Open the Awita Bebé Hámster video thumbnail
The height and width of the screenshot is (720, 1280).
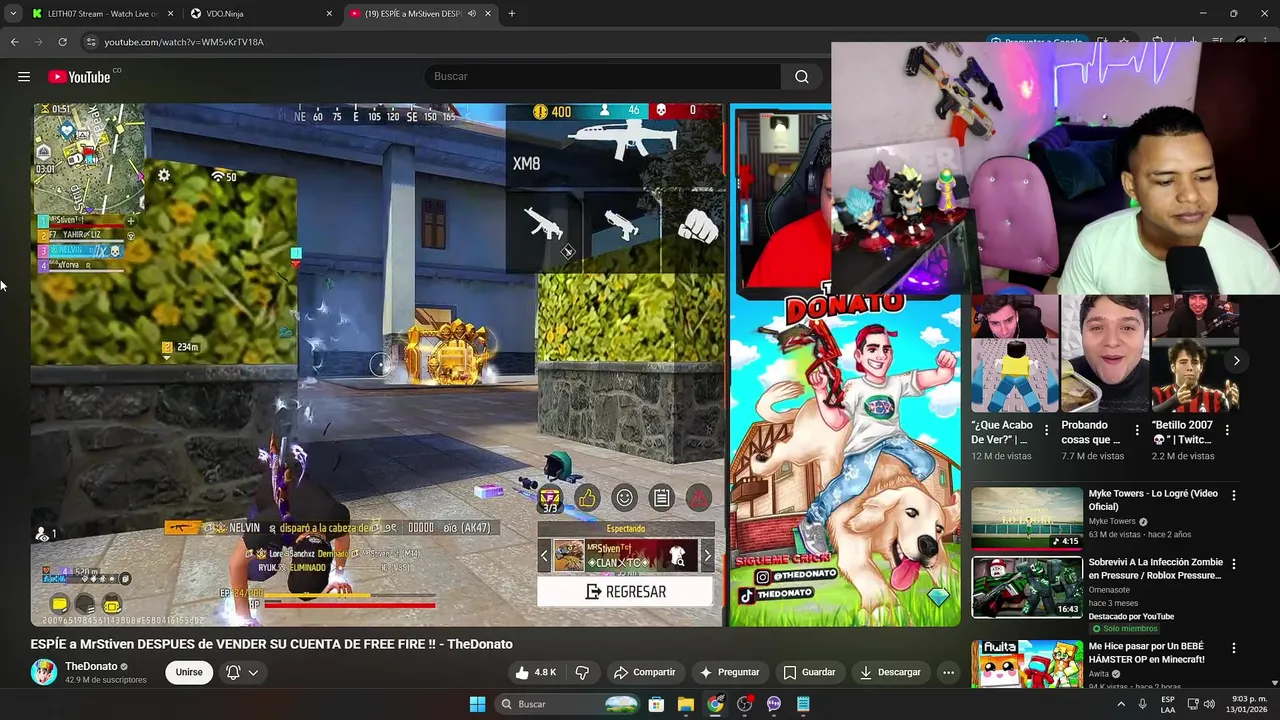click(1027, 665)
